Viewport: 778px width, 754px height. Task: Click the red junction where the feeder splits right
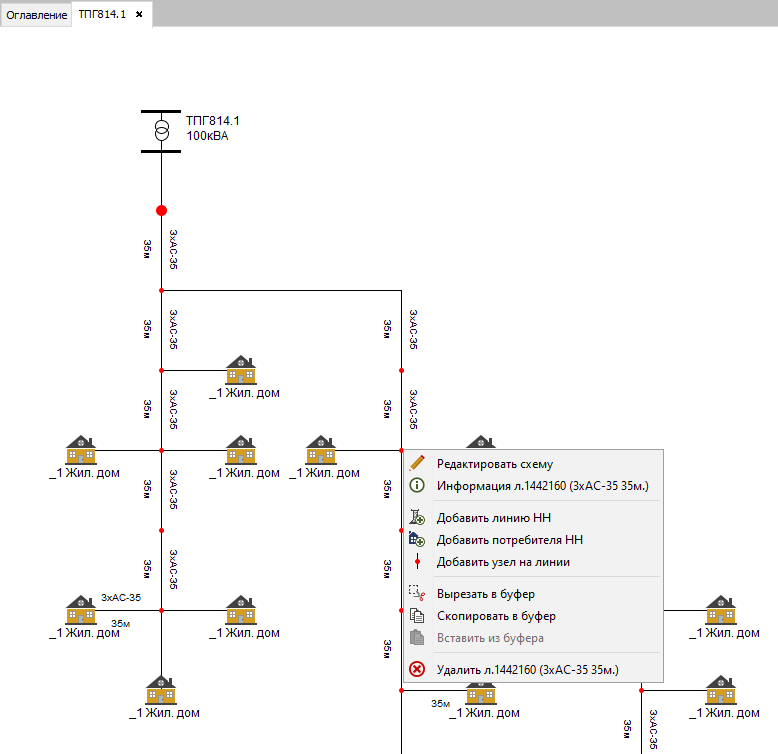click(161, 290)
